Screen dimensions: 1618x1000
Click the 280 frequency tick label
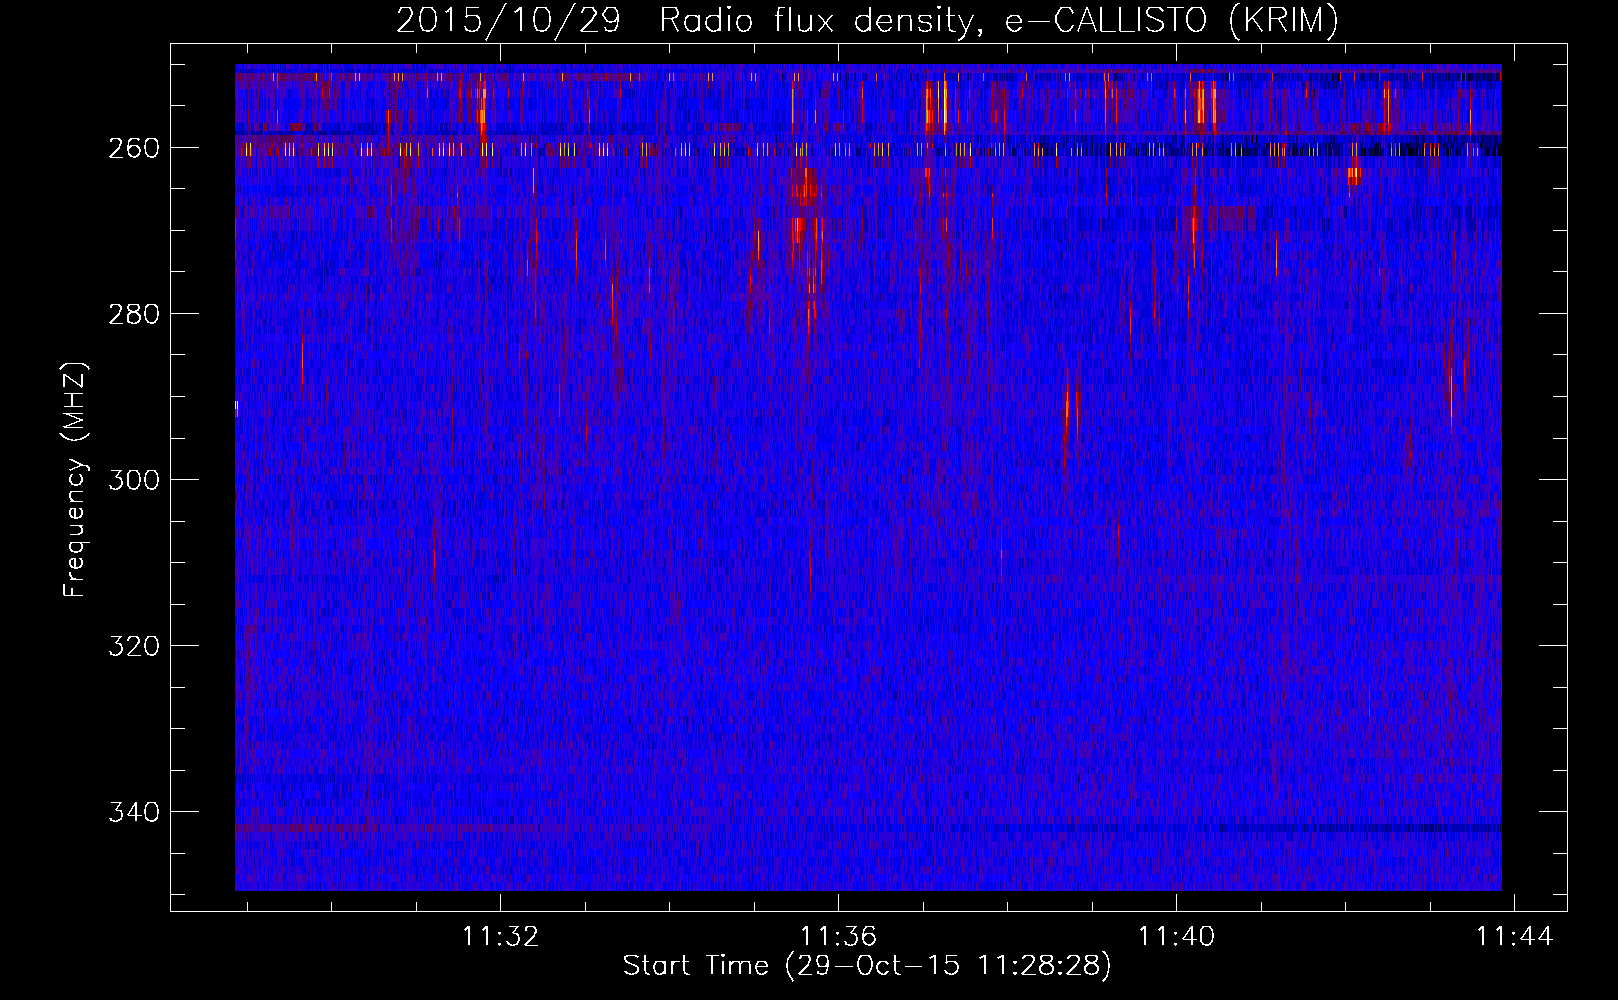(x=134, y=314)
